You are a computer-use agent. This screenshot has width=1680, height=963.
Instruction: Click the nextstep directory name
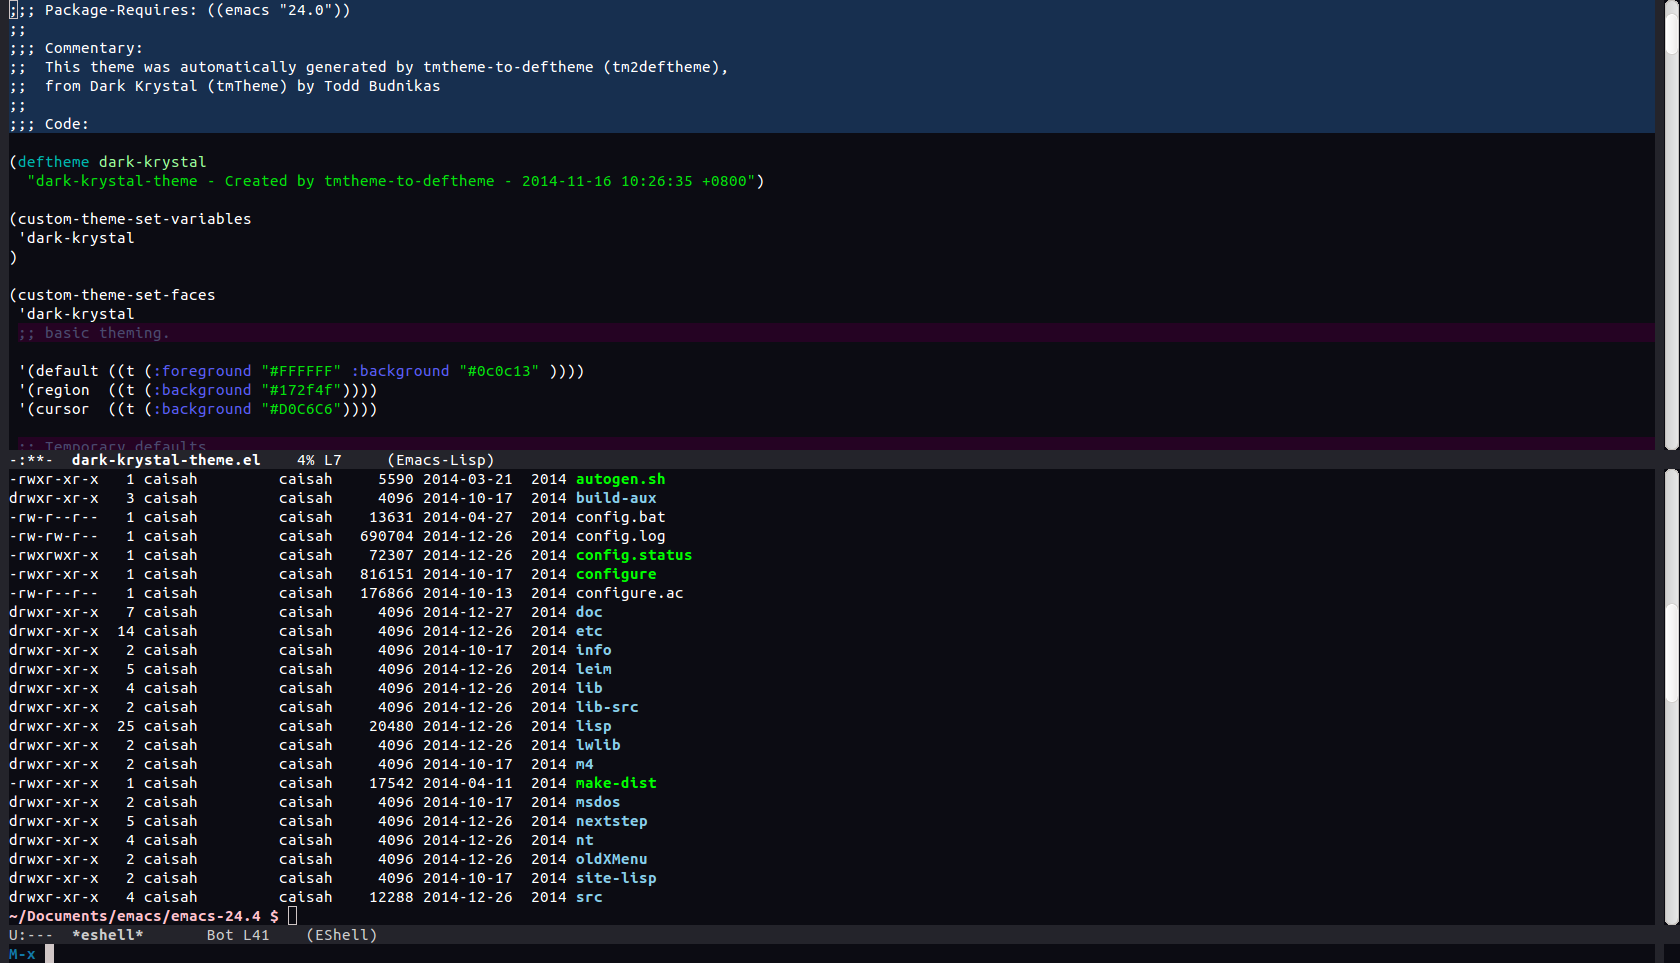coord(611,821)
